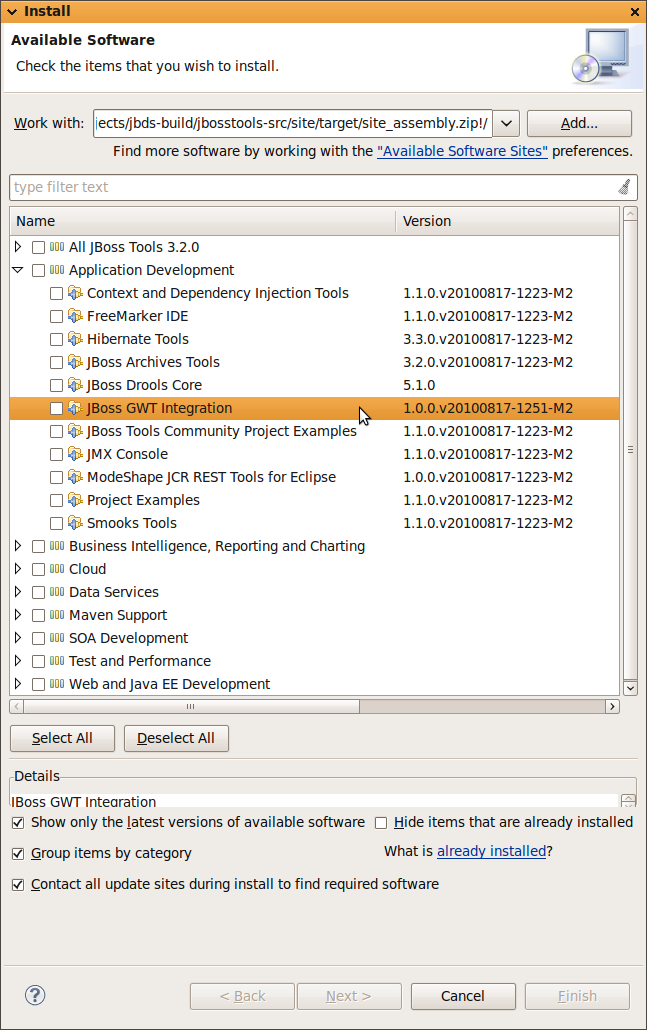Click the category icon beside Web and Java EE Development
Viewport: 647px width, 1030px height.
tap(57, 684)
